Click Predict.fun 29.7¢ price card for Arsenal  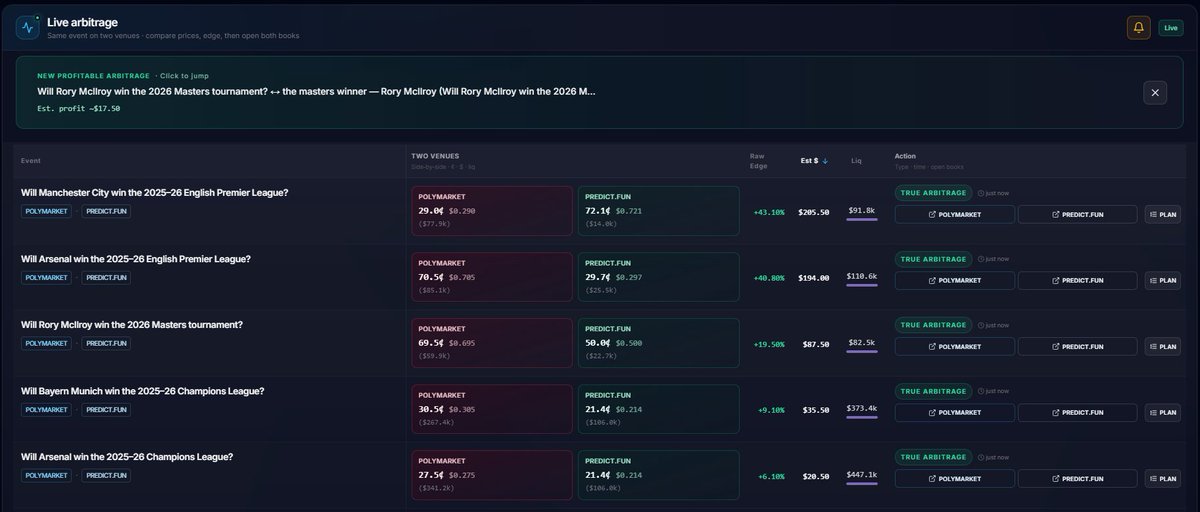[659, 277]
